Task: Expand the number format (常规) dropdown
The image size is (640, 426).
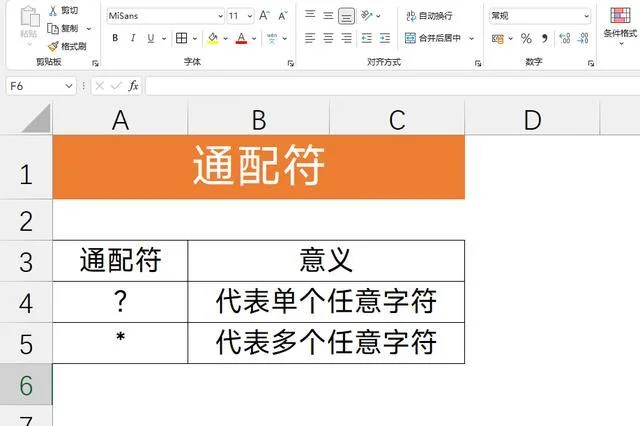Action: [586, 16]
